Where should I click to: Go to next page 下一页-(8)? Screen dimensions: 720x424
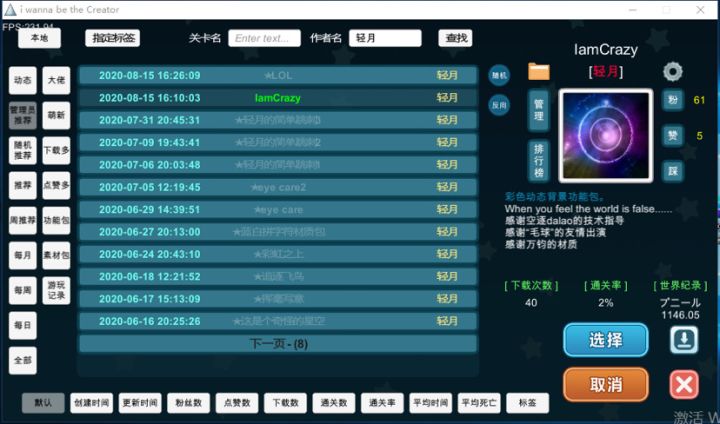[x=278, y=344]
